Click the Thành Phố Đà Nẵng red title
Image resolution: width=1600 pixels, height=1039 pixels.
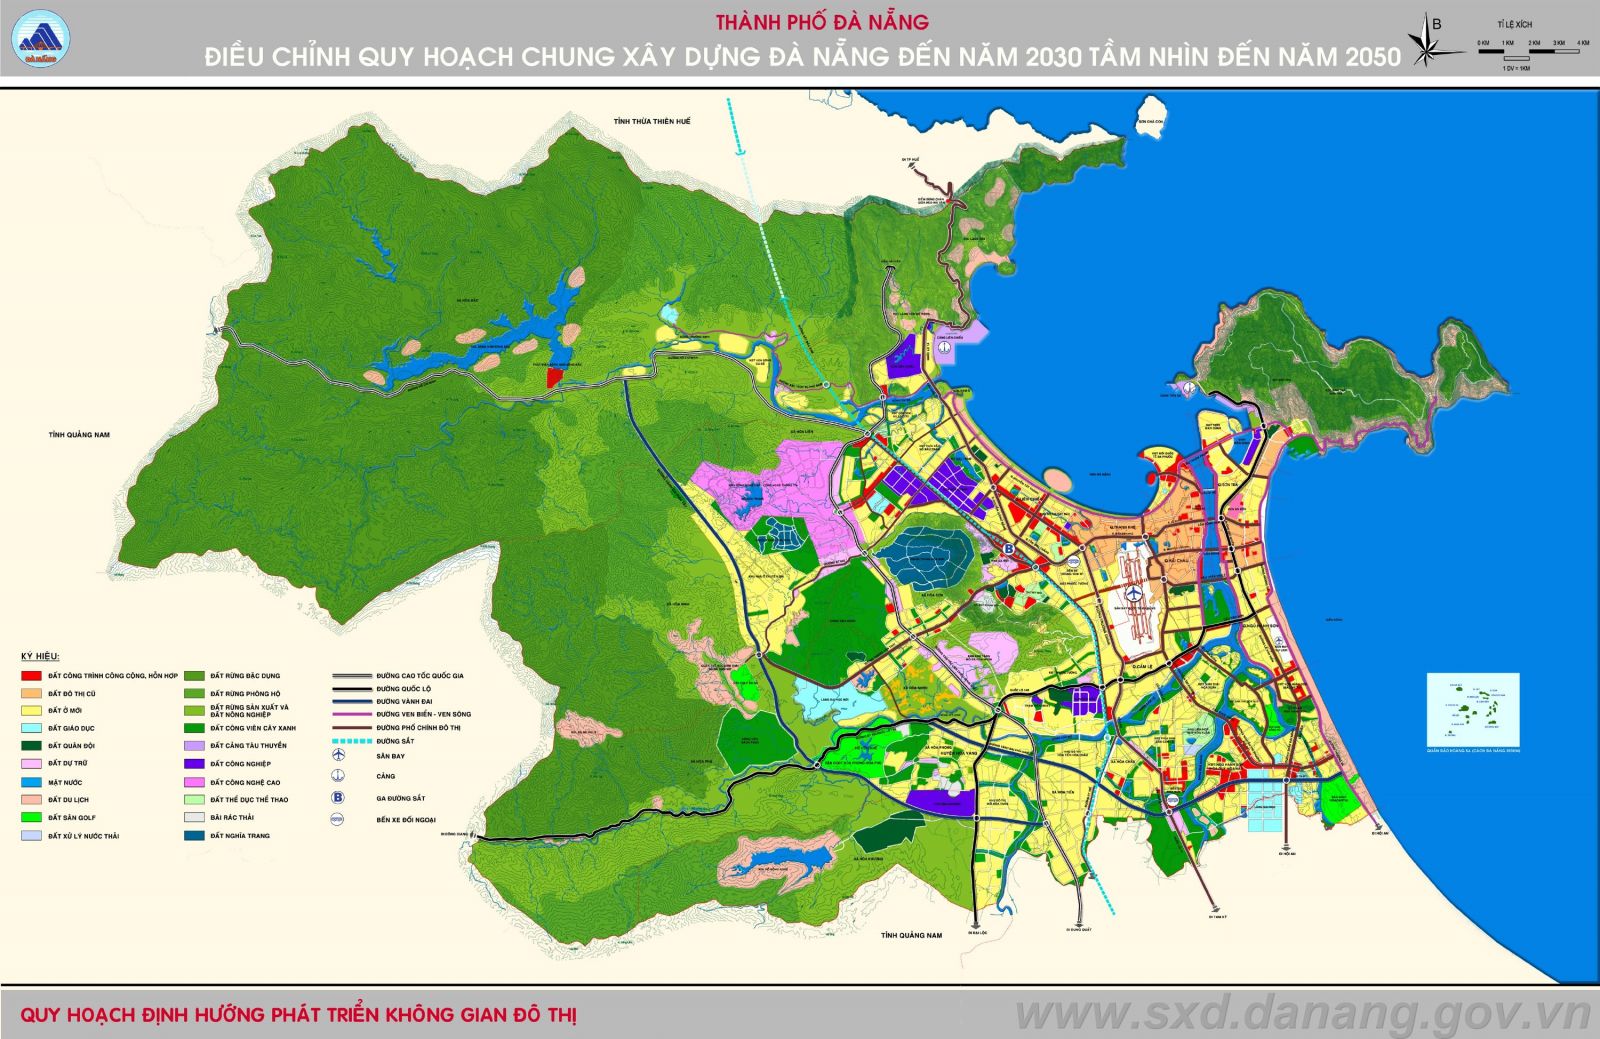[x=821, y=21]
